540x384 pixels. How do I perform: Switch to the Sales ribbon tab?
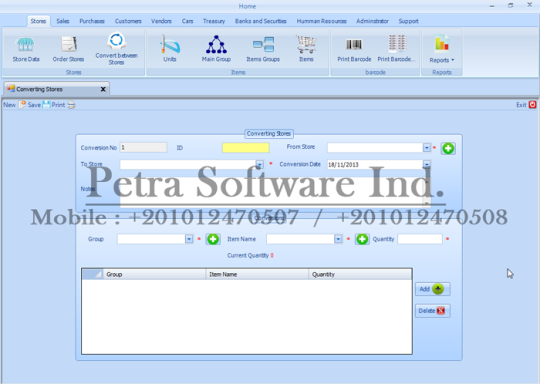(63, 21)
